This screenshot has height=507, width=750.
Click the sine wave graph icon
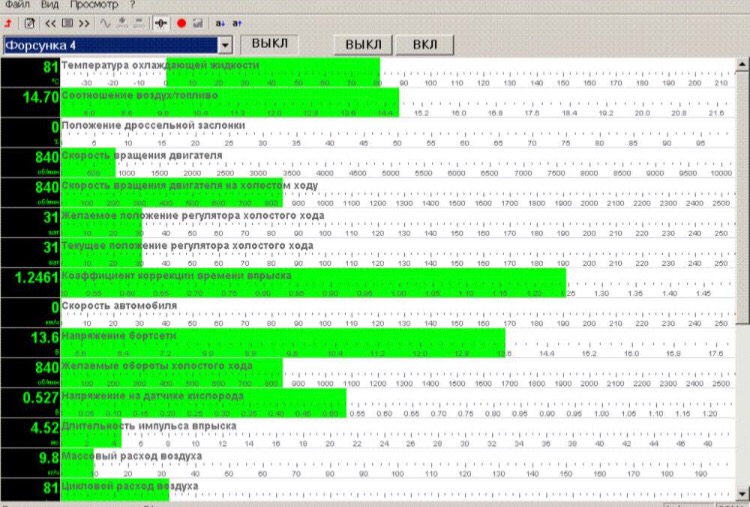pos(107,22)
